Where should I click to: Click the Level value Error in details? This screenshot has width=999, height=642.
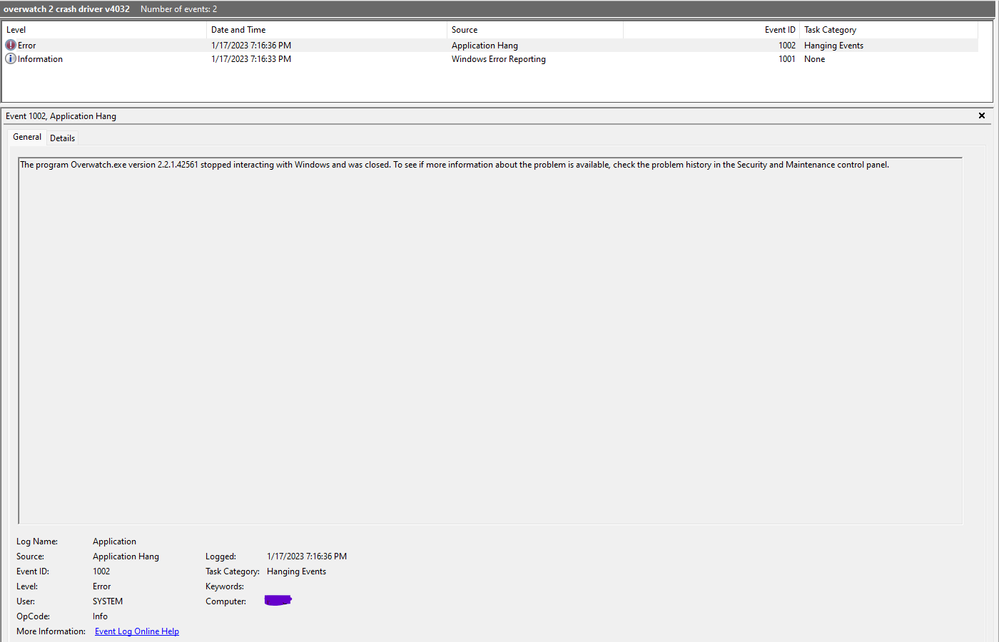(x=101, y=587)
